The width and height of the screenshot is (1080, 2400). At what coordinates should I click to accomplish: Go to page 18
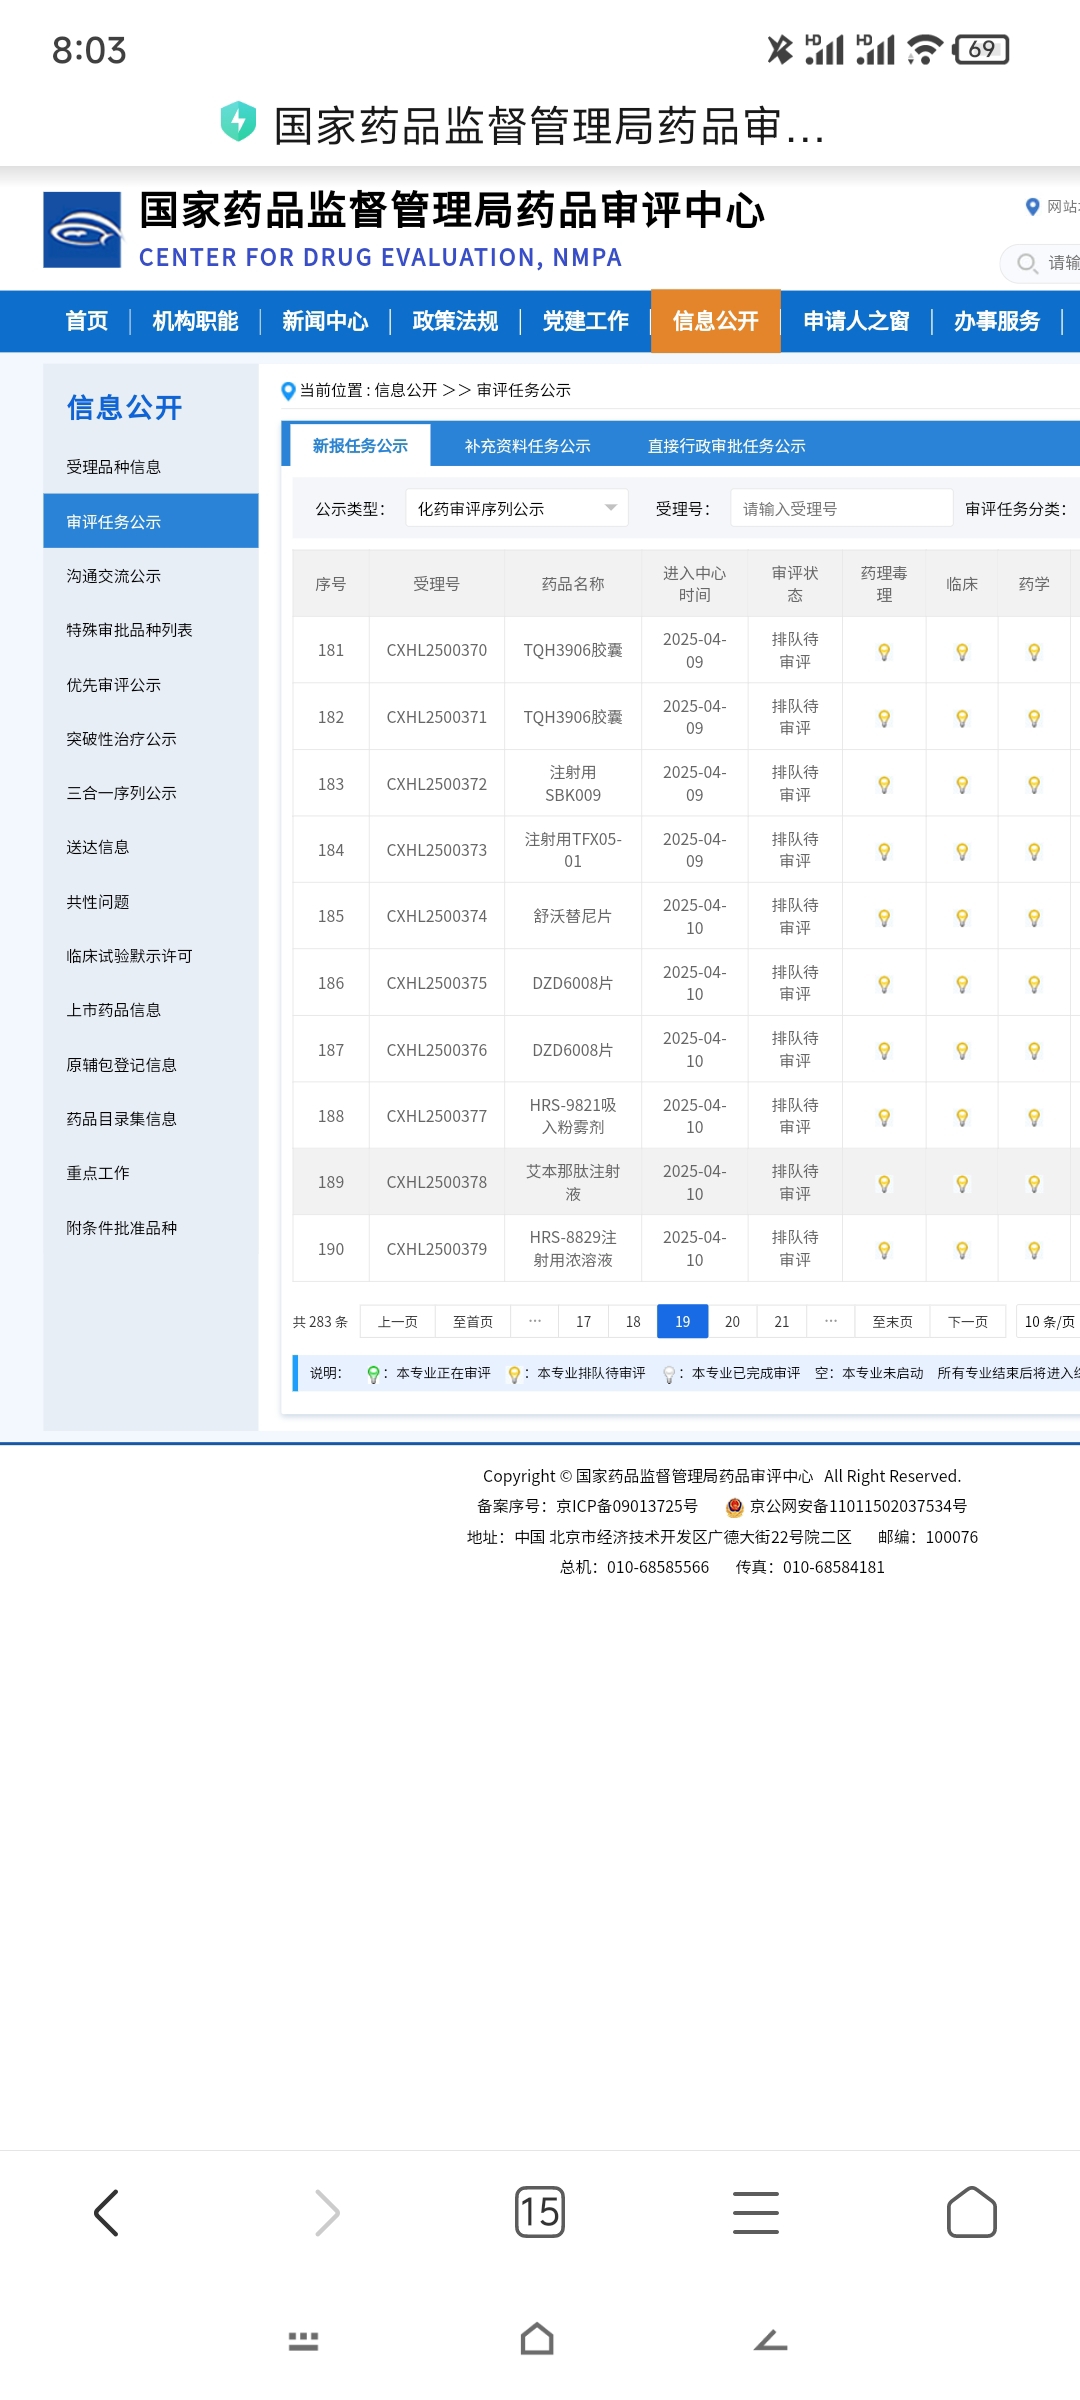pos(633,1322)
